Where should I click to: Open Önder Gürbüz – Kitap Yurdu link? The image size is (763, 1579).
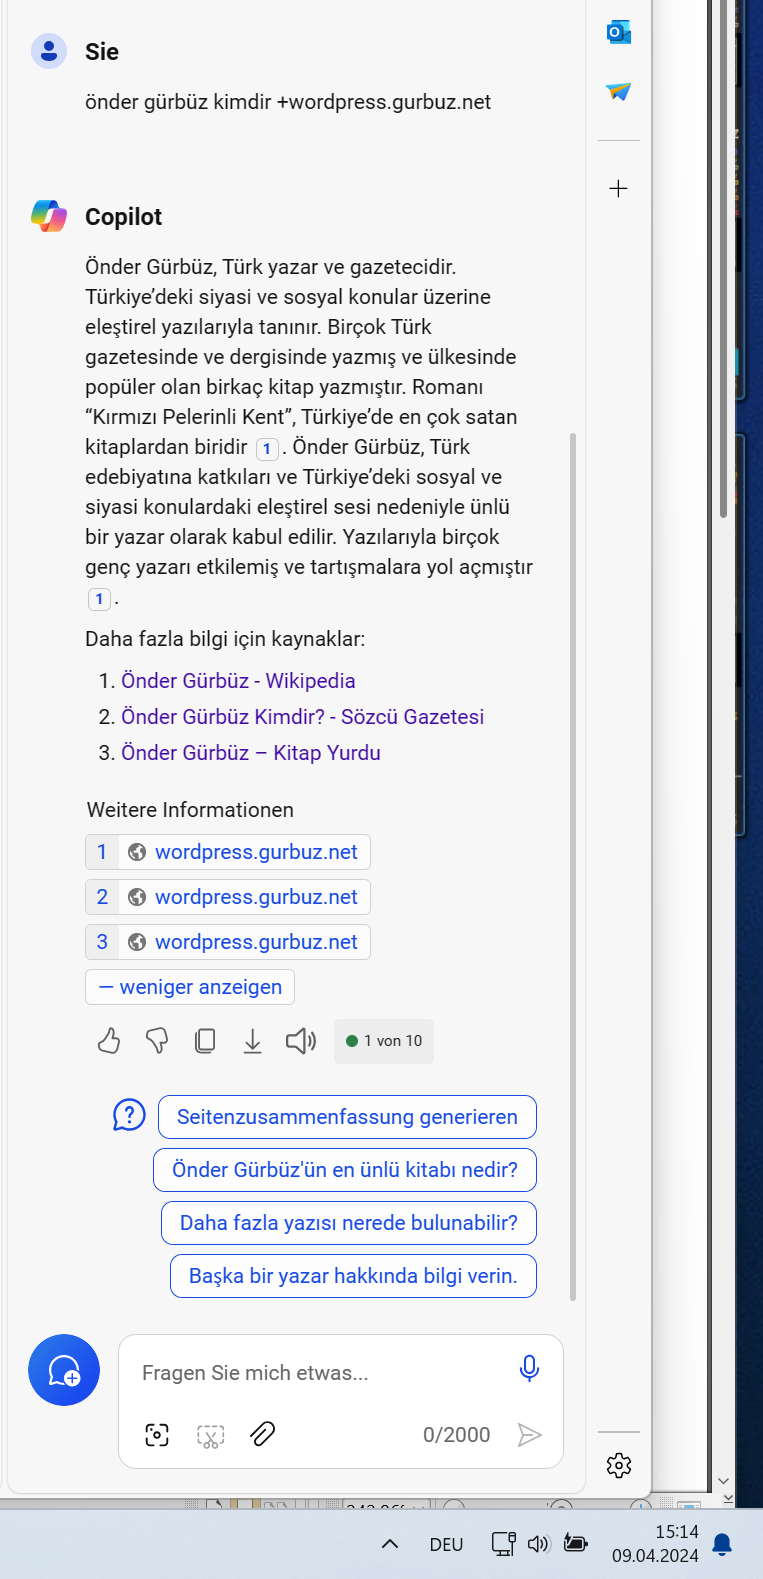(x=251, y=753)
